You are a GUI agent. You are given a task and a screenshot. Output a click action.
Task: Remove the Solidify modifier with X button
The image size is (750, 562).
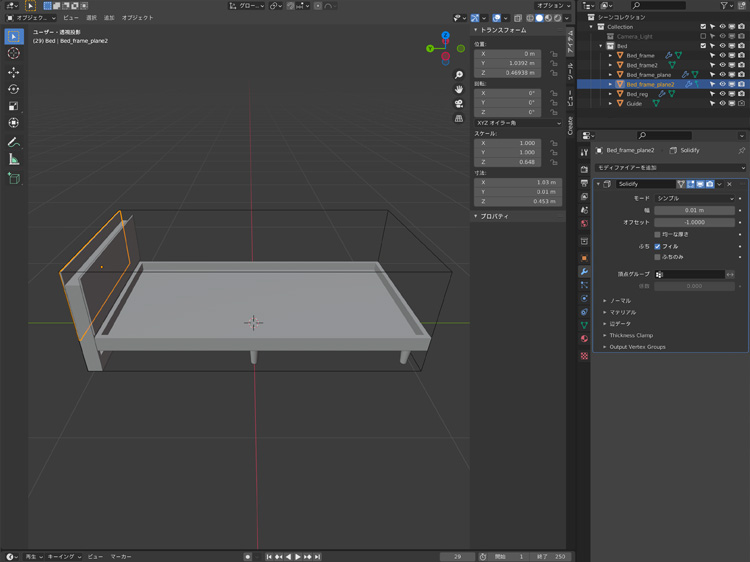730,184
